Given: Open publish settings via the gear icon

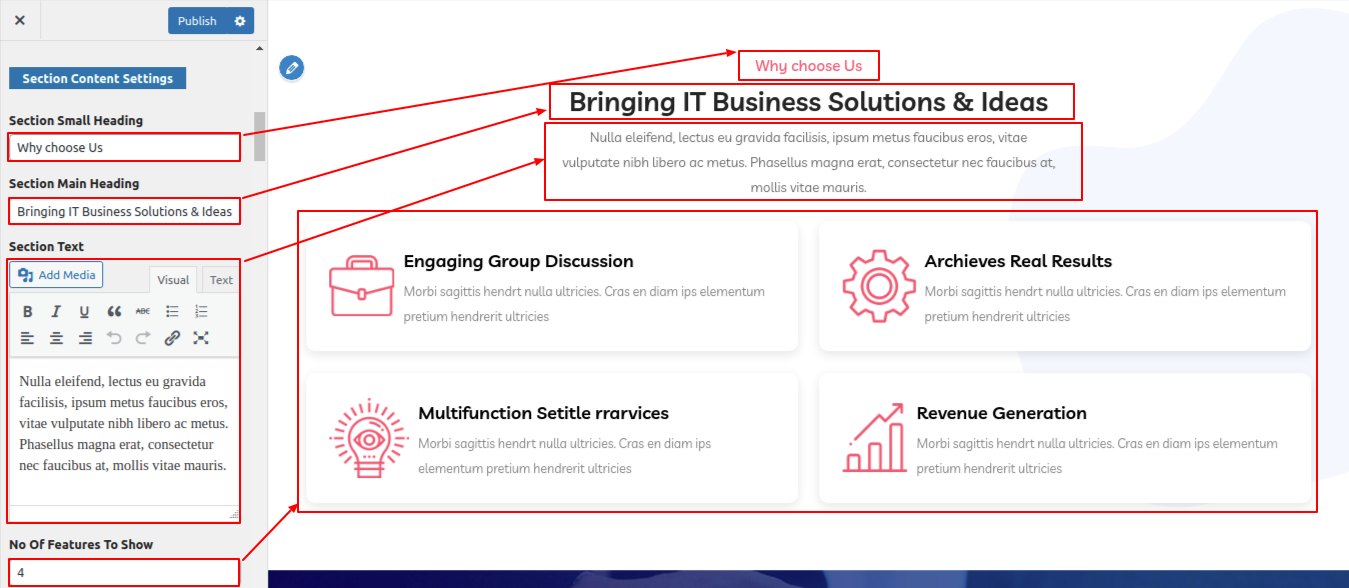Looking at the screenshot, I should (239, 21).
